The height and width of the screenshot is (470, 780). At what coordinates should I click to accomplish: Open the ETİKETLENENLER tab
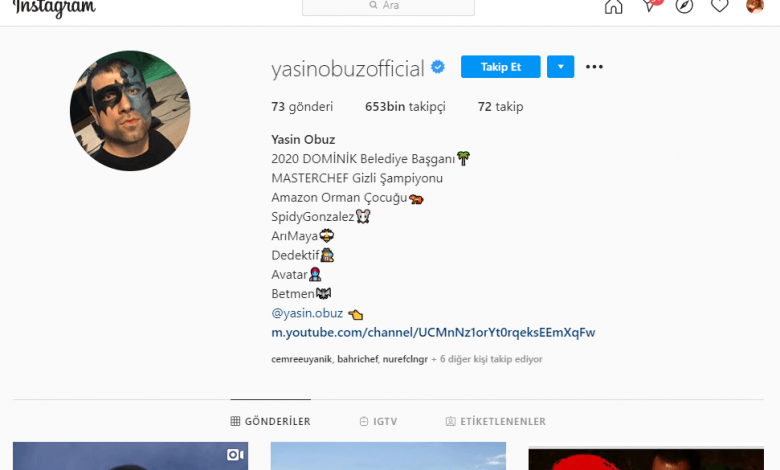point(495,421)
